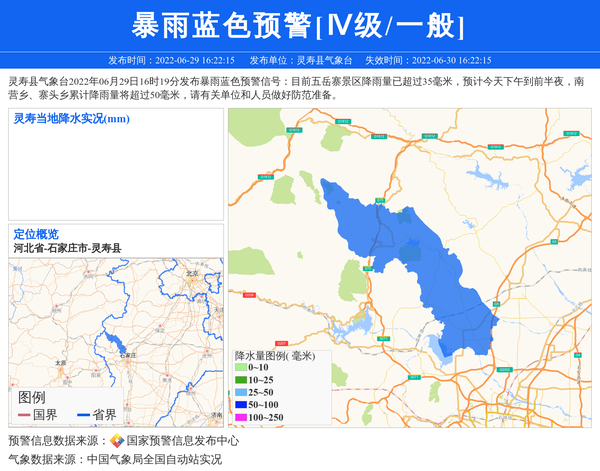Click the 10~25 dark green legend swatch

[x=240, y=381]
